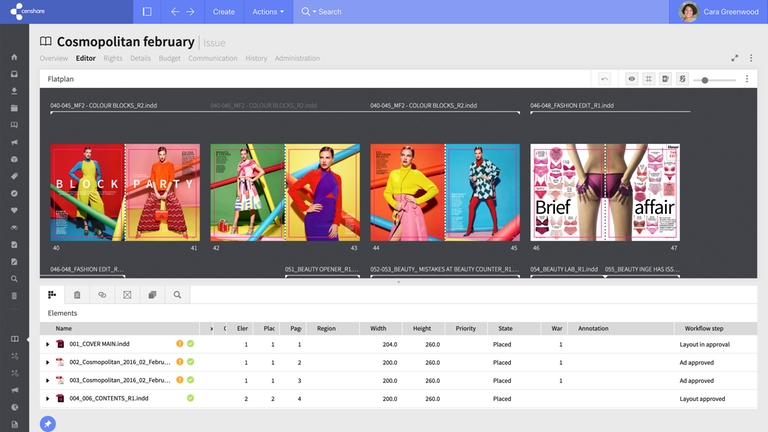Click the magnifier icon in left sidebar
Screen dimensions: 768x432
[14, 279]
